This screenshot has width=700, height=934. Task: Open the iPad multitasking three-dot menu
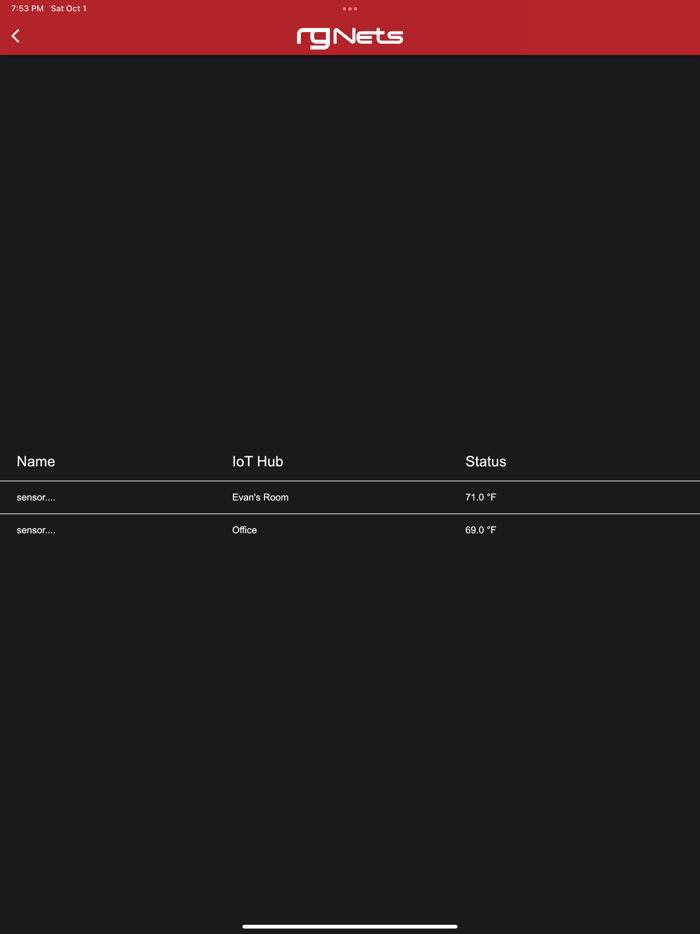pos(349,8)
